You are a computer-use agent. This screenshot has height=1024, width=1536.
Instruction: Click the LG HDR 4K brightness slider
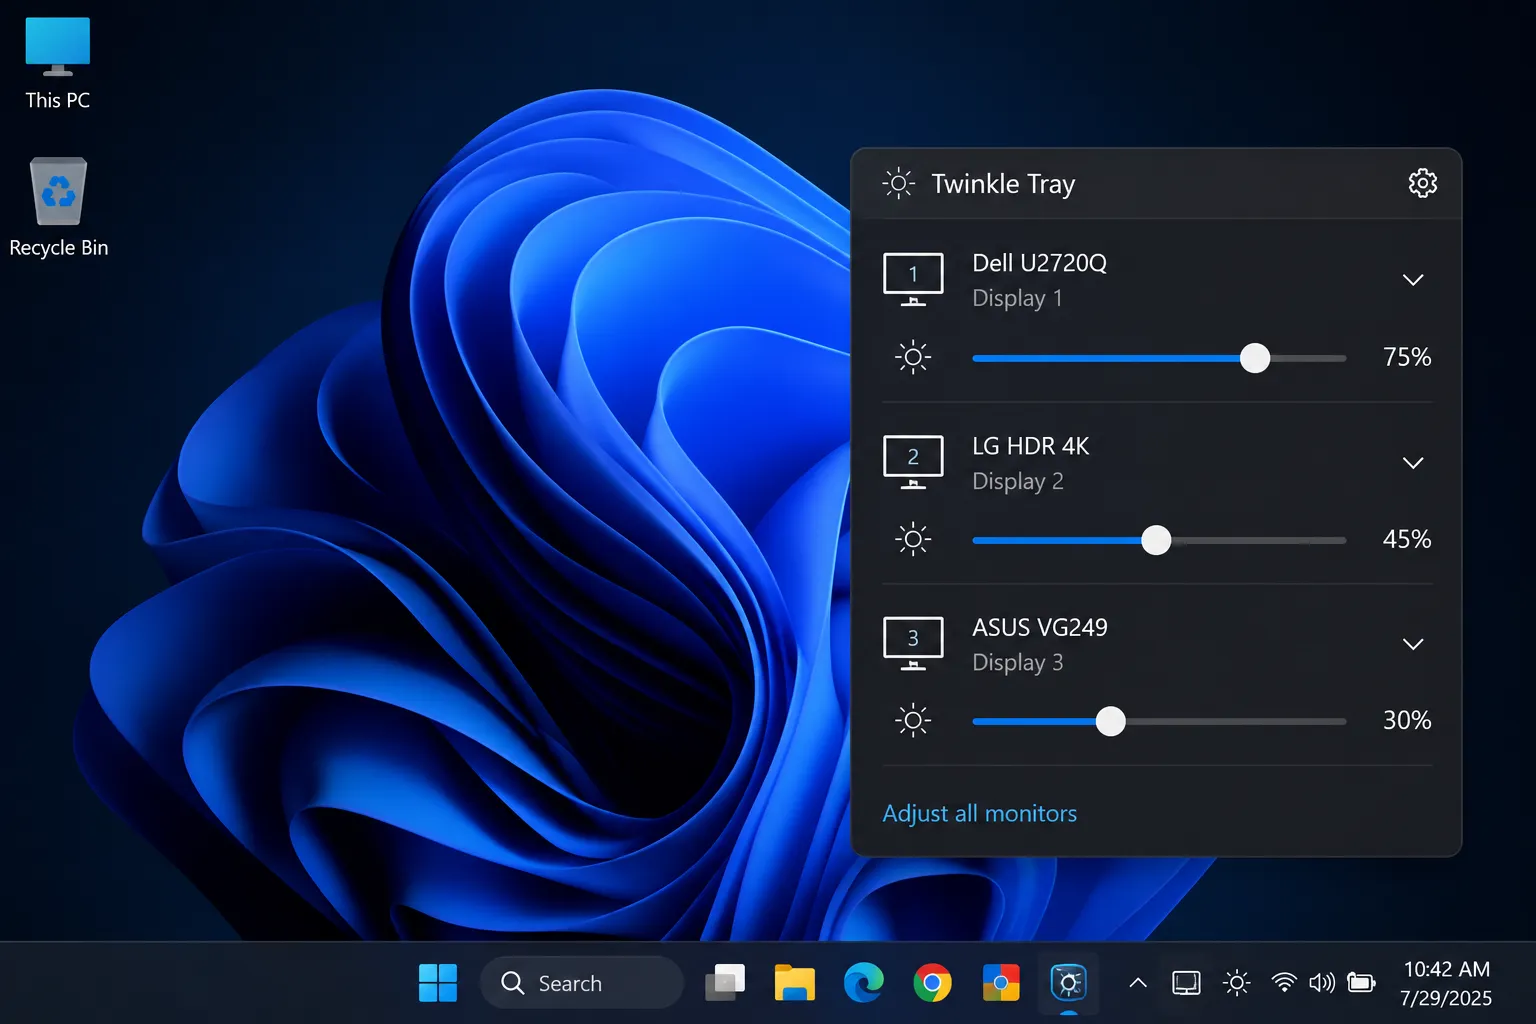[x=1159, y=540]
